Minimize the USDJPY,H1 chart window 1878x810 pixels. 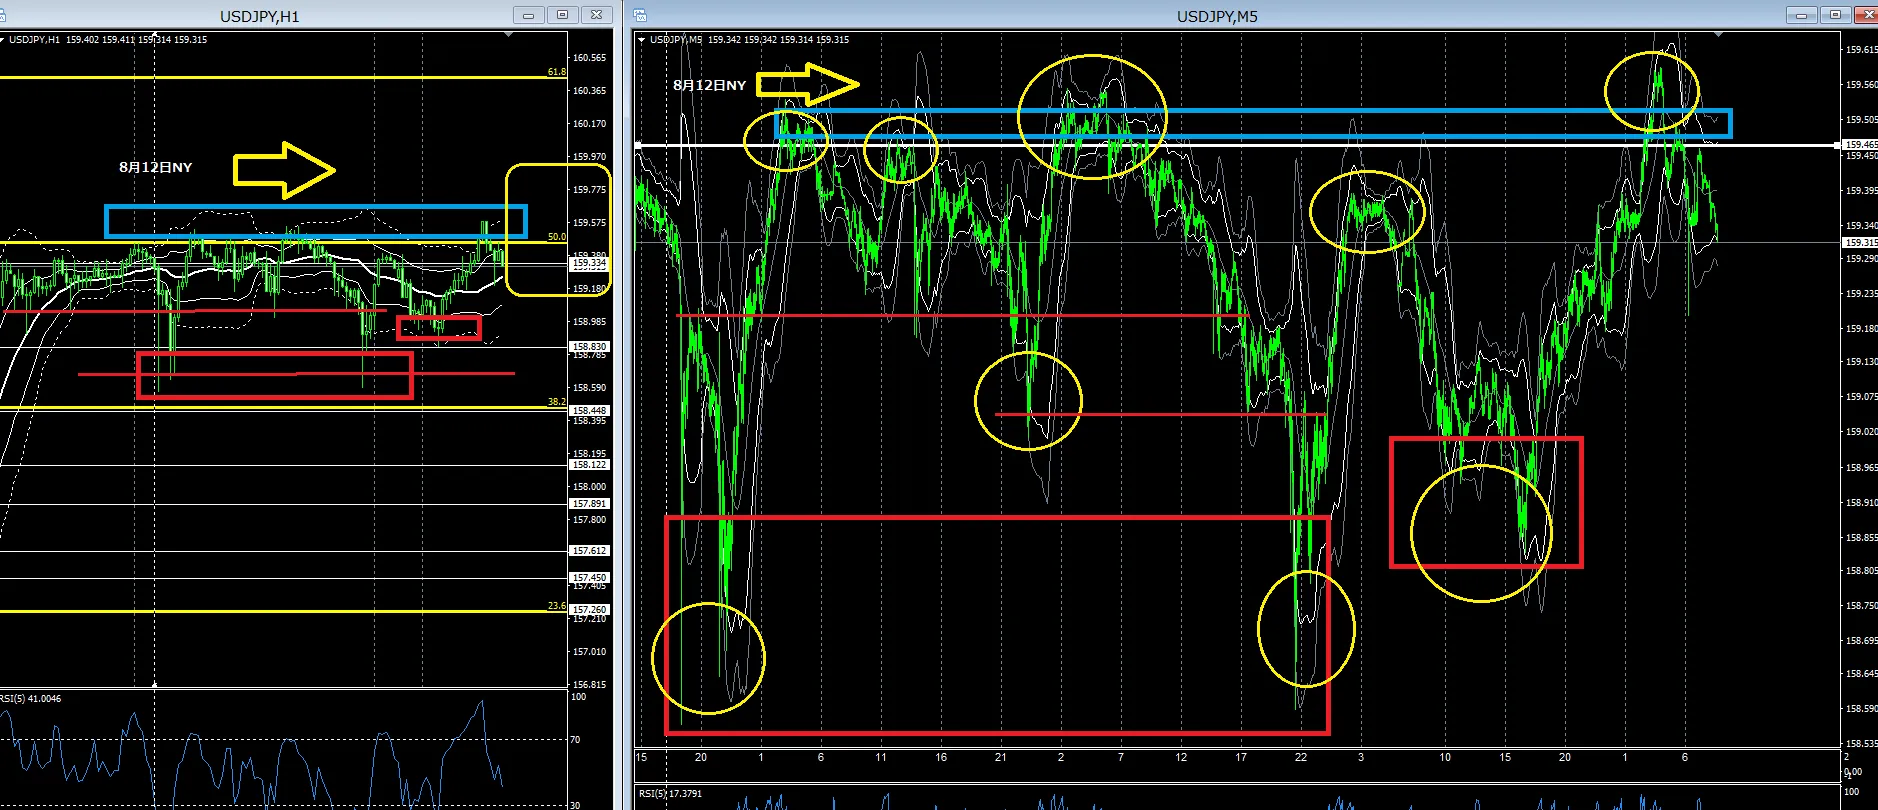528,15
